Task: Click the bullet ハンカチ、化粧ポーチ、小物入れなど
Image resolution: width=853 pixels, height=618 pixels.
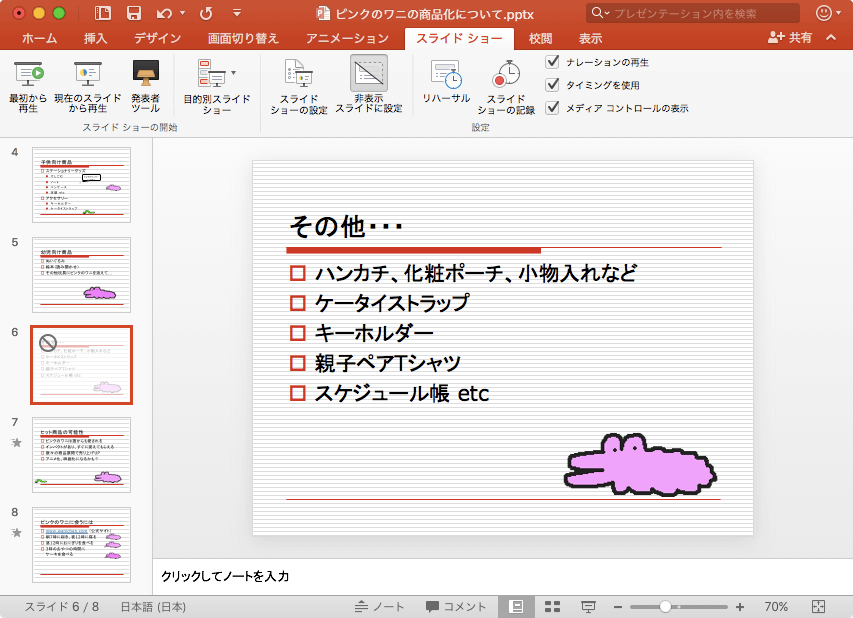Action: (475, 273)
